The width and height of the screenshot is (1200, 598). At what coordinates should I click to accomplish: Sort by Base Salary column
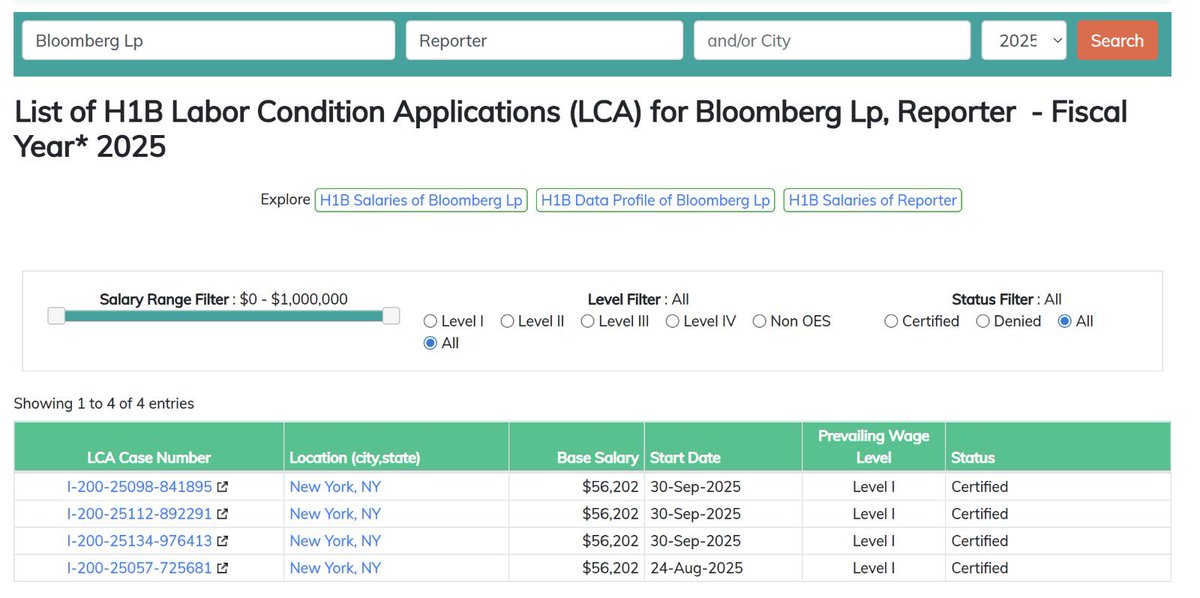point(577,446)
